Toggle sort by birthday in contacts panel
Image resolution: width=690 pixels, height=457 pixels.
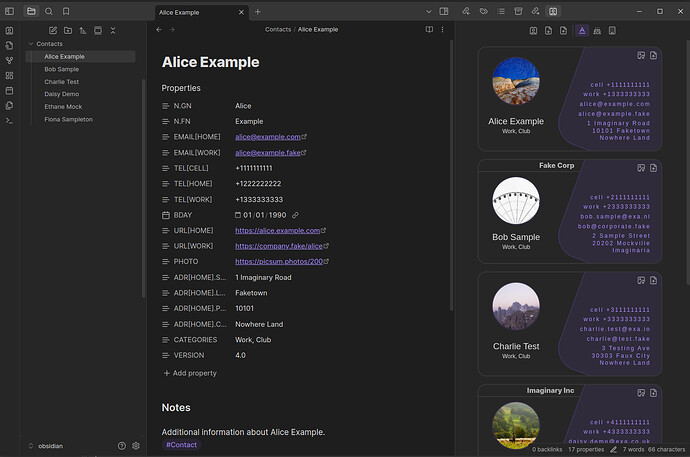pos(597,31)
